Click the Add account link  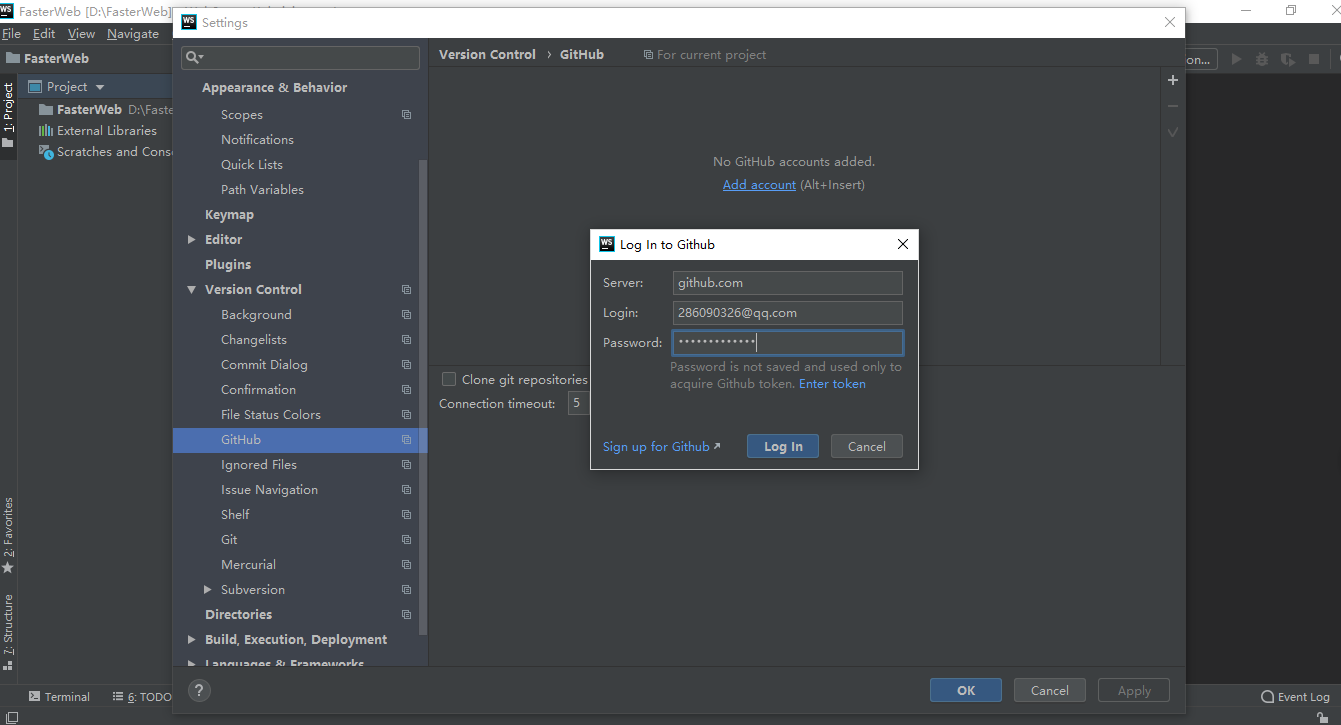pyautogui.click(x=759, y=185)
